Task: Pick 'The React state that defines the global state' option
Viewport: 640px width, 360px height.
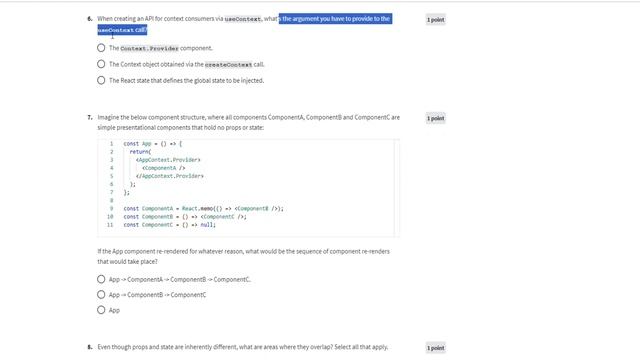Action: pyautogui.click(x=101, y=80)
